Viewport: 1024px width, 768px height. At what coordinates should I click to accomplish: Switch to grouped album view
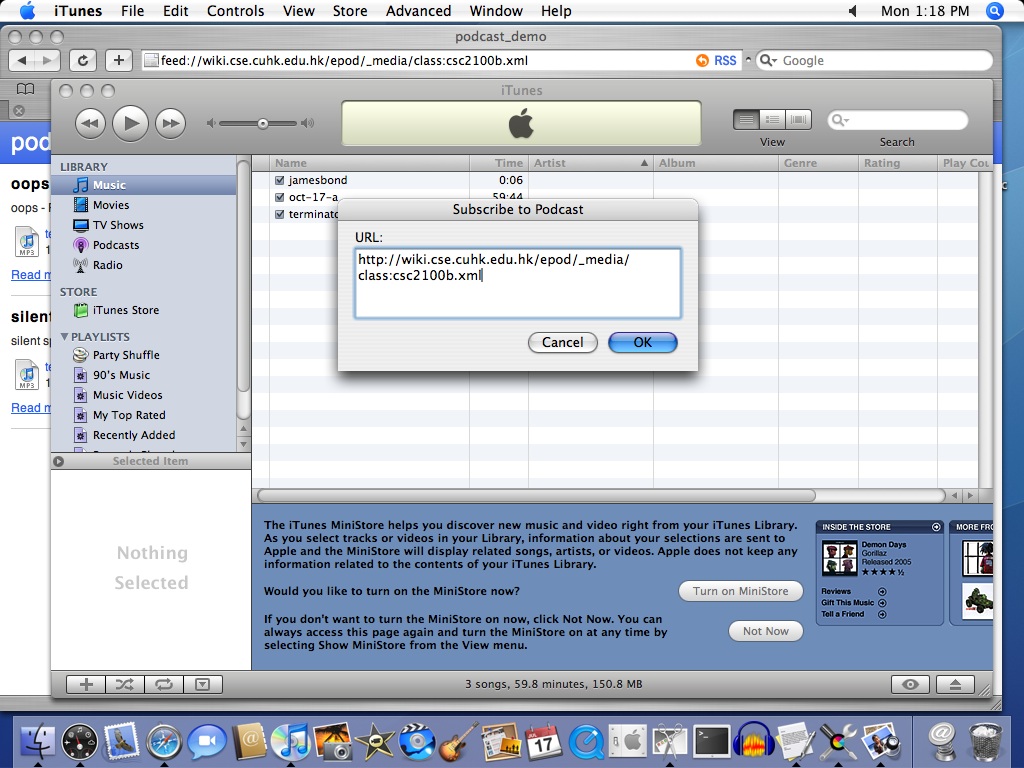point(773,120)
